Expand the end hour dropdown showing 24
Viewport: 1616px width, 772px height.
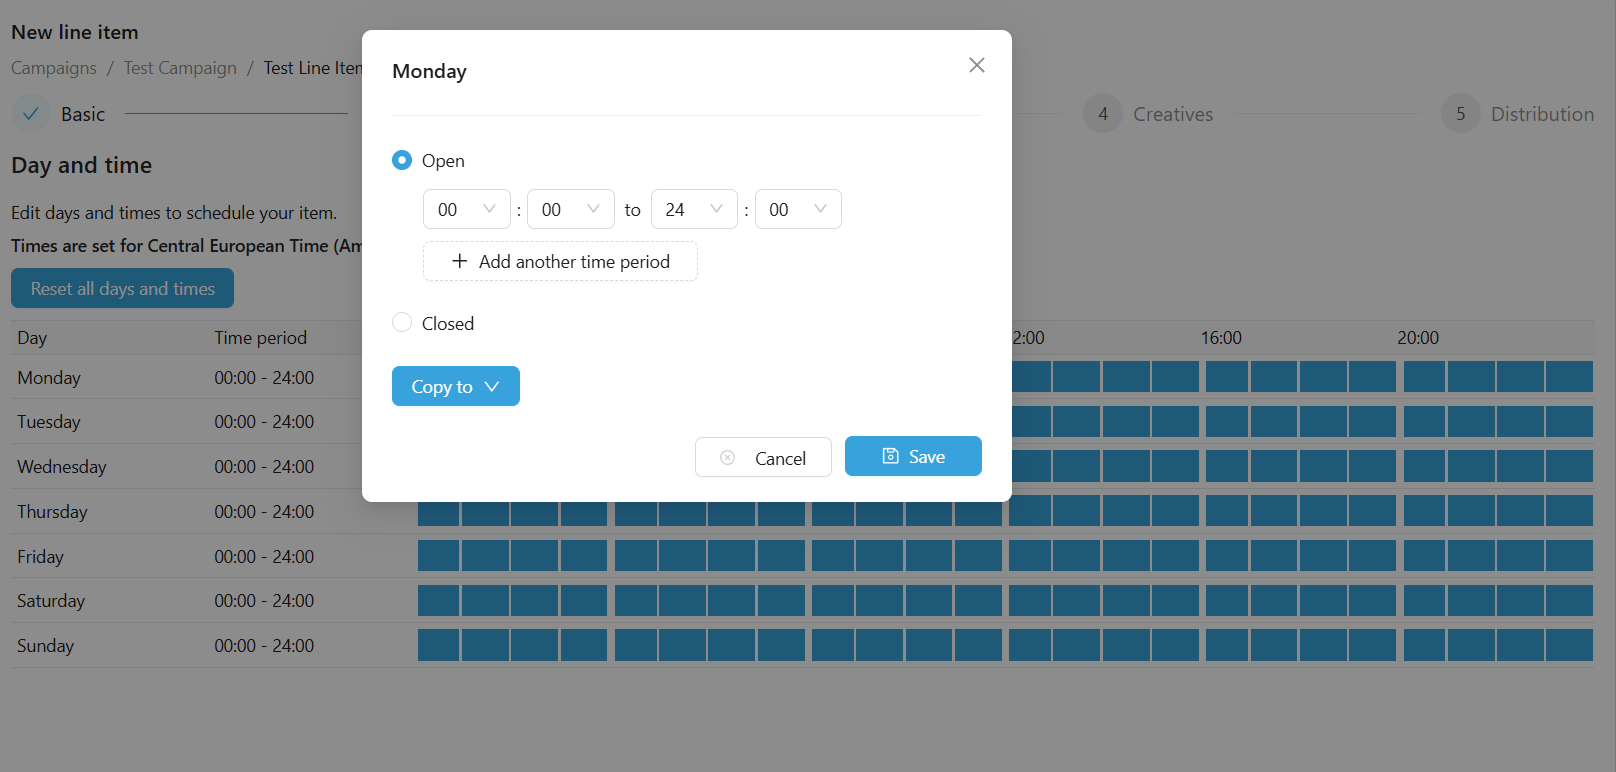tap(694, 209)
